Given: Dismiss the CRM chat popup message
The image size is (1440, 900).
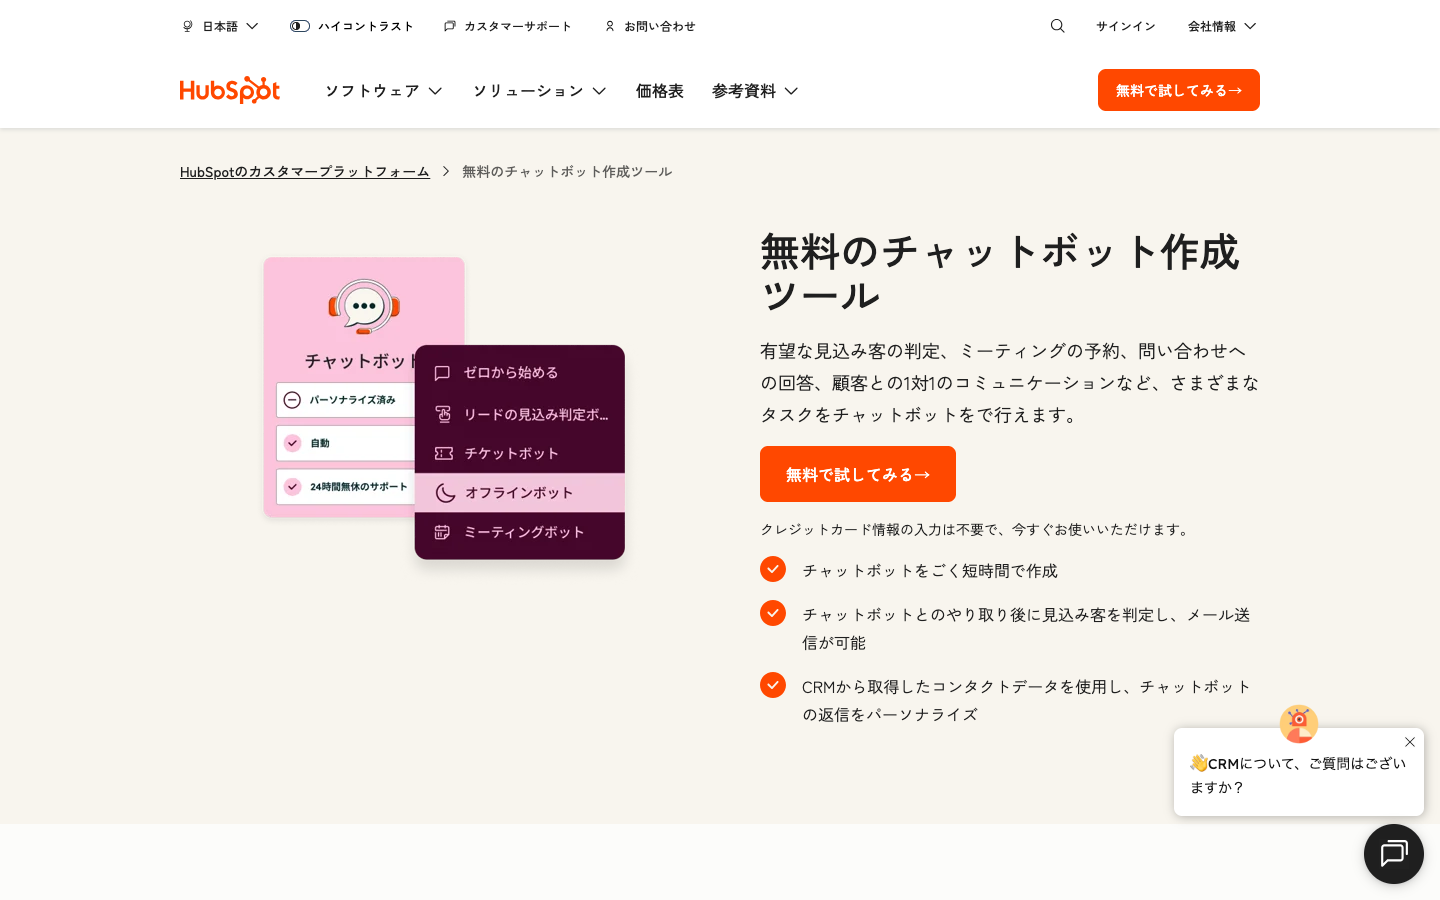Looking at the screenshot, I should (x=1410, y=742).
